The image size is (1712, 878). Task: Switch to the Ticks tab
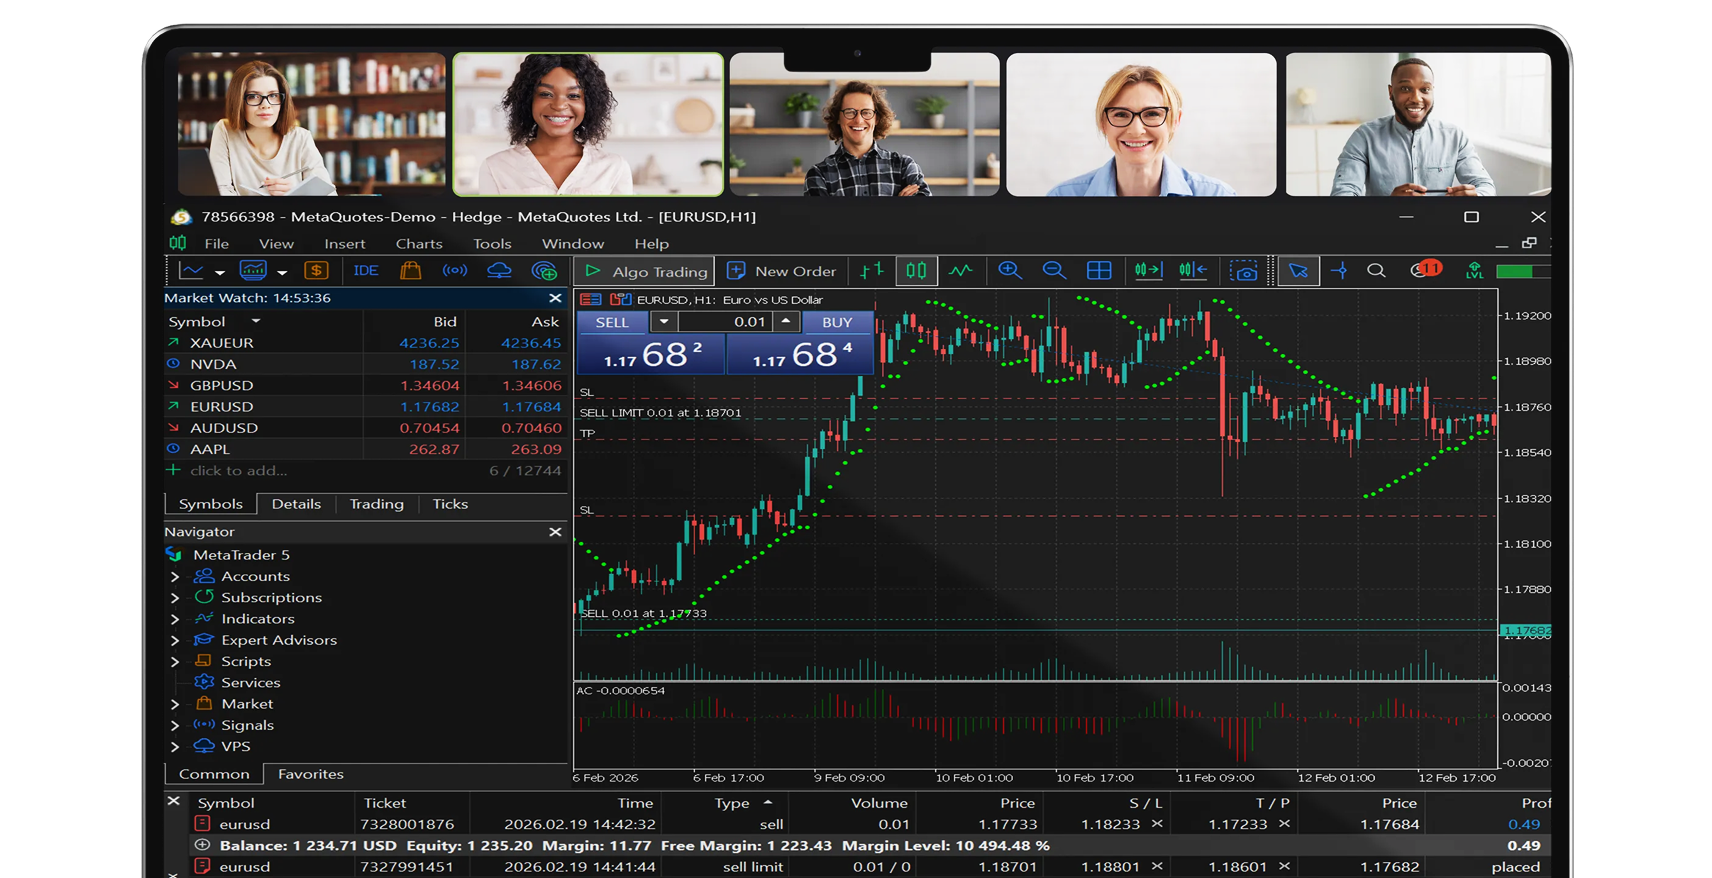(x=450, y=504)
